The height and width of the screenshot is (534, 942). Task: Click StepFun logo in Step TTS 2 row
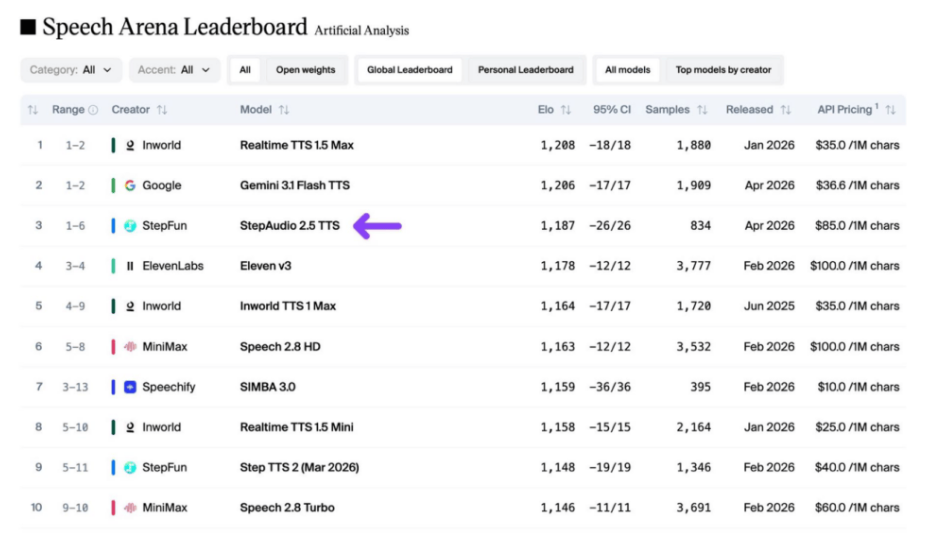point(130,467)
